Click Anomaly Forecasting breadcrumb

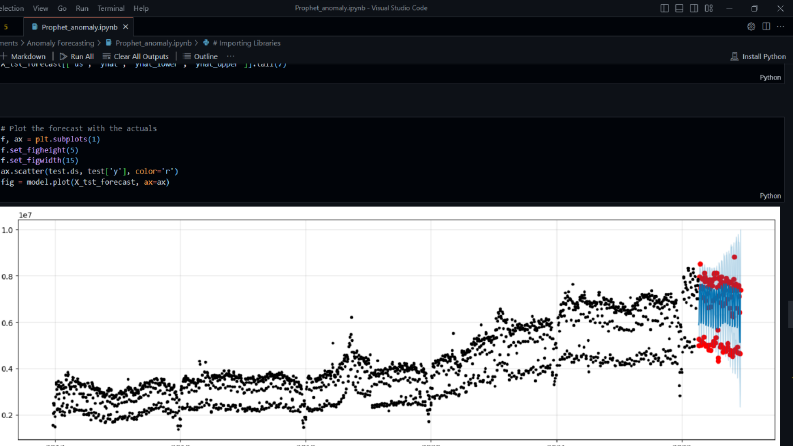coord(60,43)
